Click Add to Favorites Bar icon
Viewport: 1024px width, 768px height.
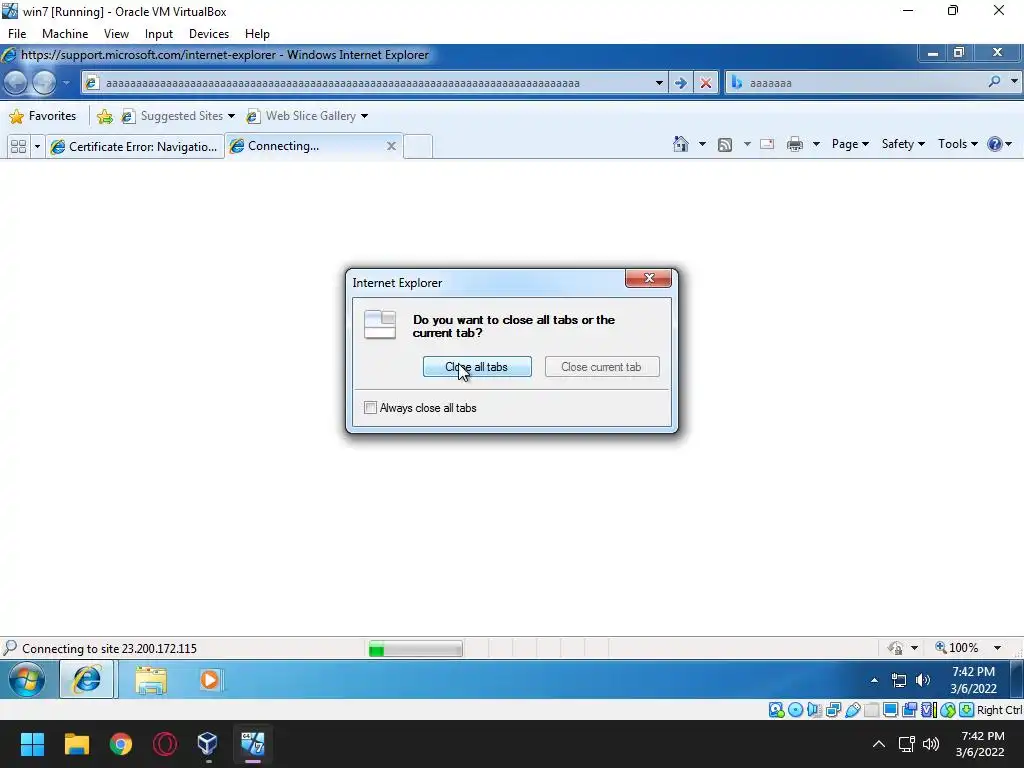[104, 116]
